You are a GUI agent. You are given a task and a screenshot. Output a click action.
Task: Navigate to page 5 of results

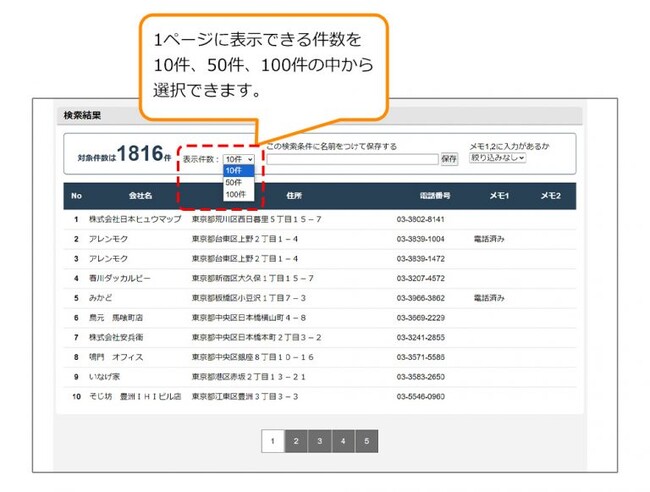pos(366,440)
